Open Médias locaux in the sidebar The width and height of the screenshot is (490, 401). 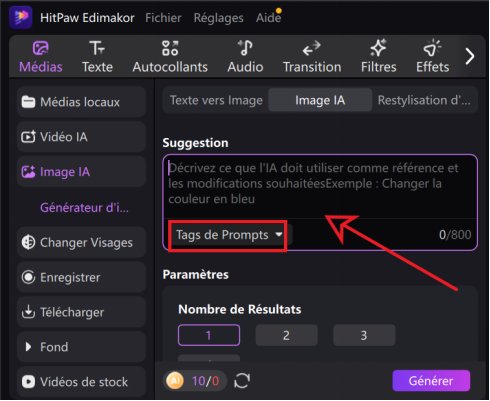coord(81,102)
